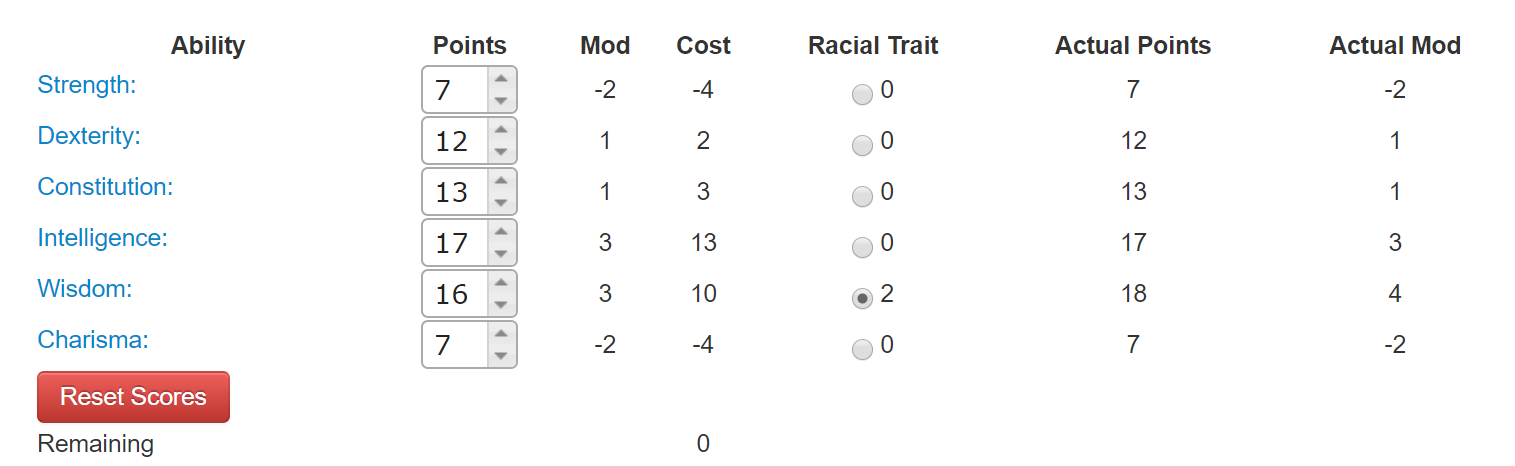This screenshot has width=1515, height=466.
Task: Click the Reset Scores button
Action: tap(133, 397)
